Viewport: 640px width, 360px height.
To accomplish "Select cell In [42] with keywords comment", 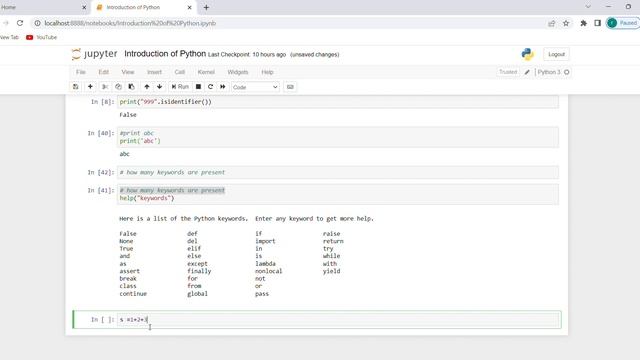I will tap(338, 172).
